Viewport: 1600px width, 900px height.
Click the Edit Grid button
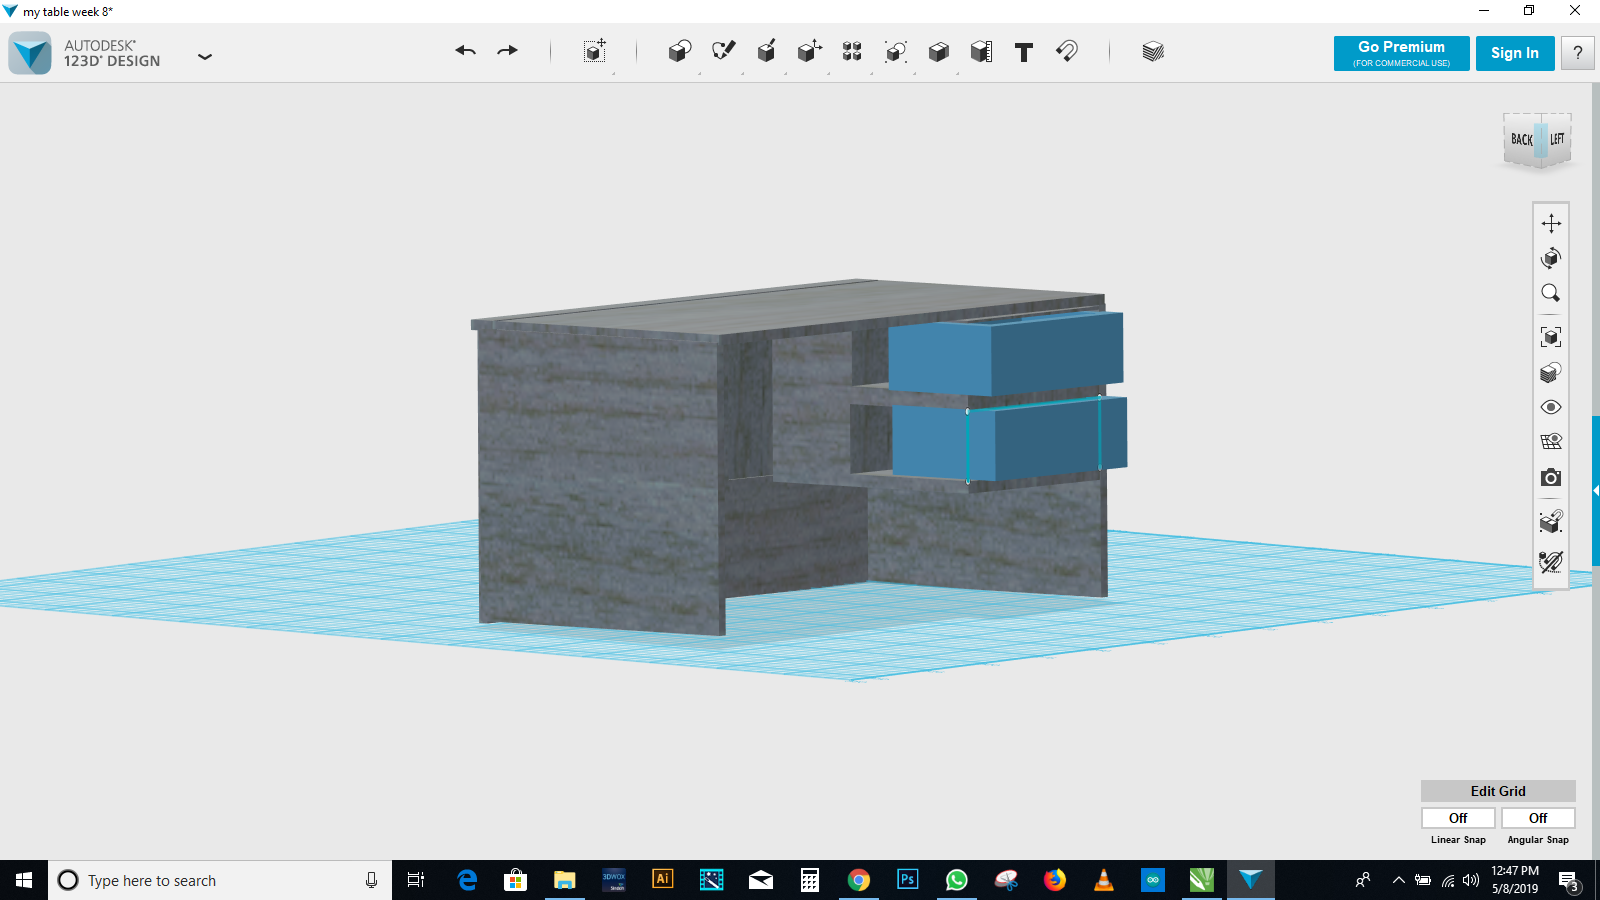1497,791
